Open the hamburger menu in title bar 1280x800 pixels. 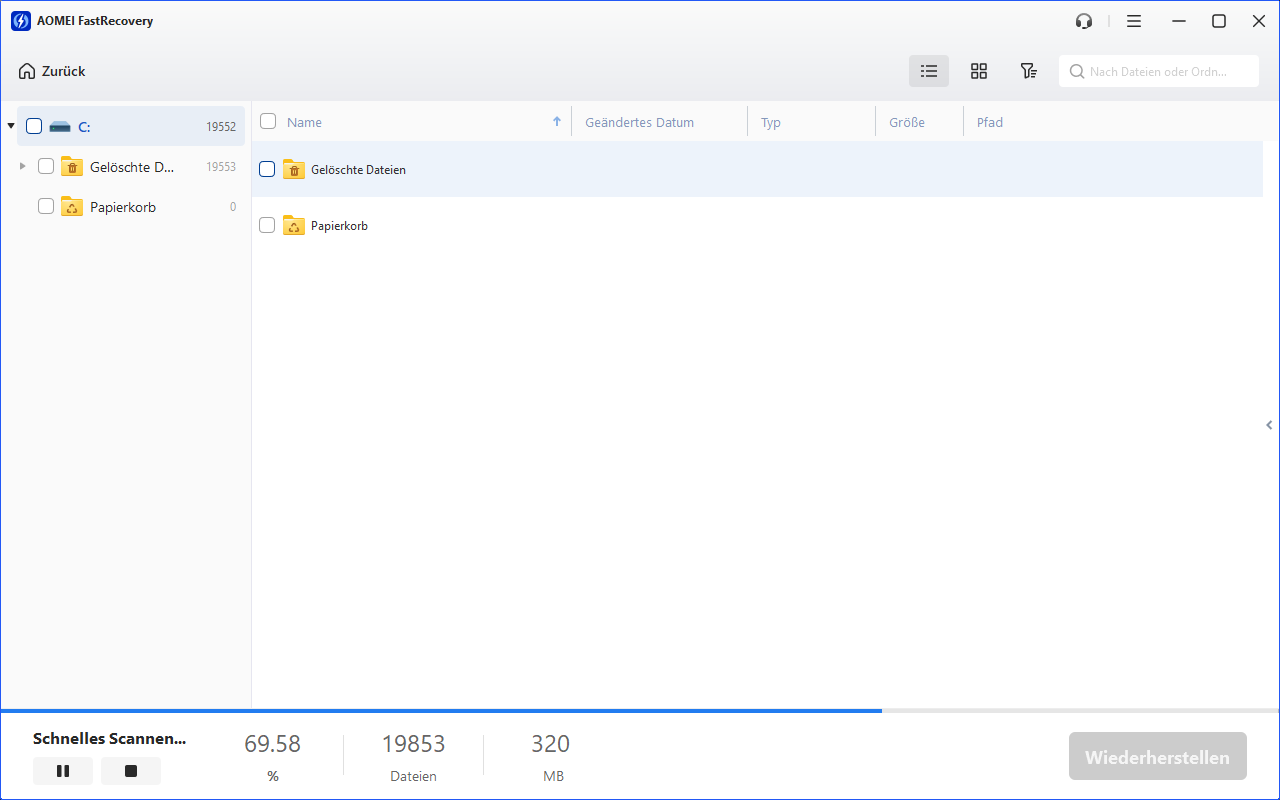tap(1133, 21)
